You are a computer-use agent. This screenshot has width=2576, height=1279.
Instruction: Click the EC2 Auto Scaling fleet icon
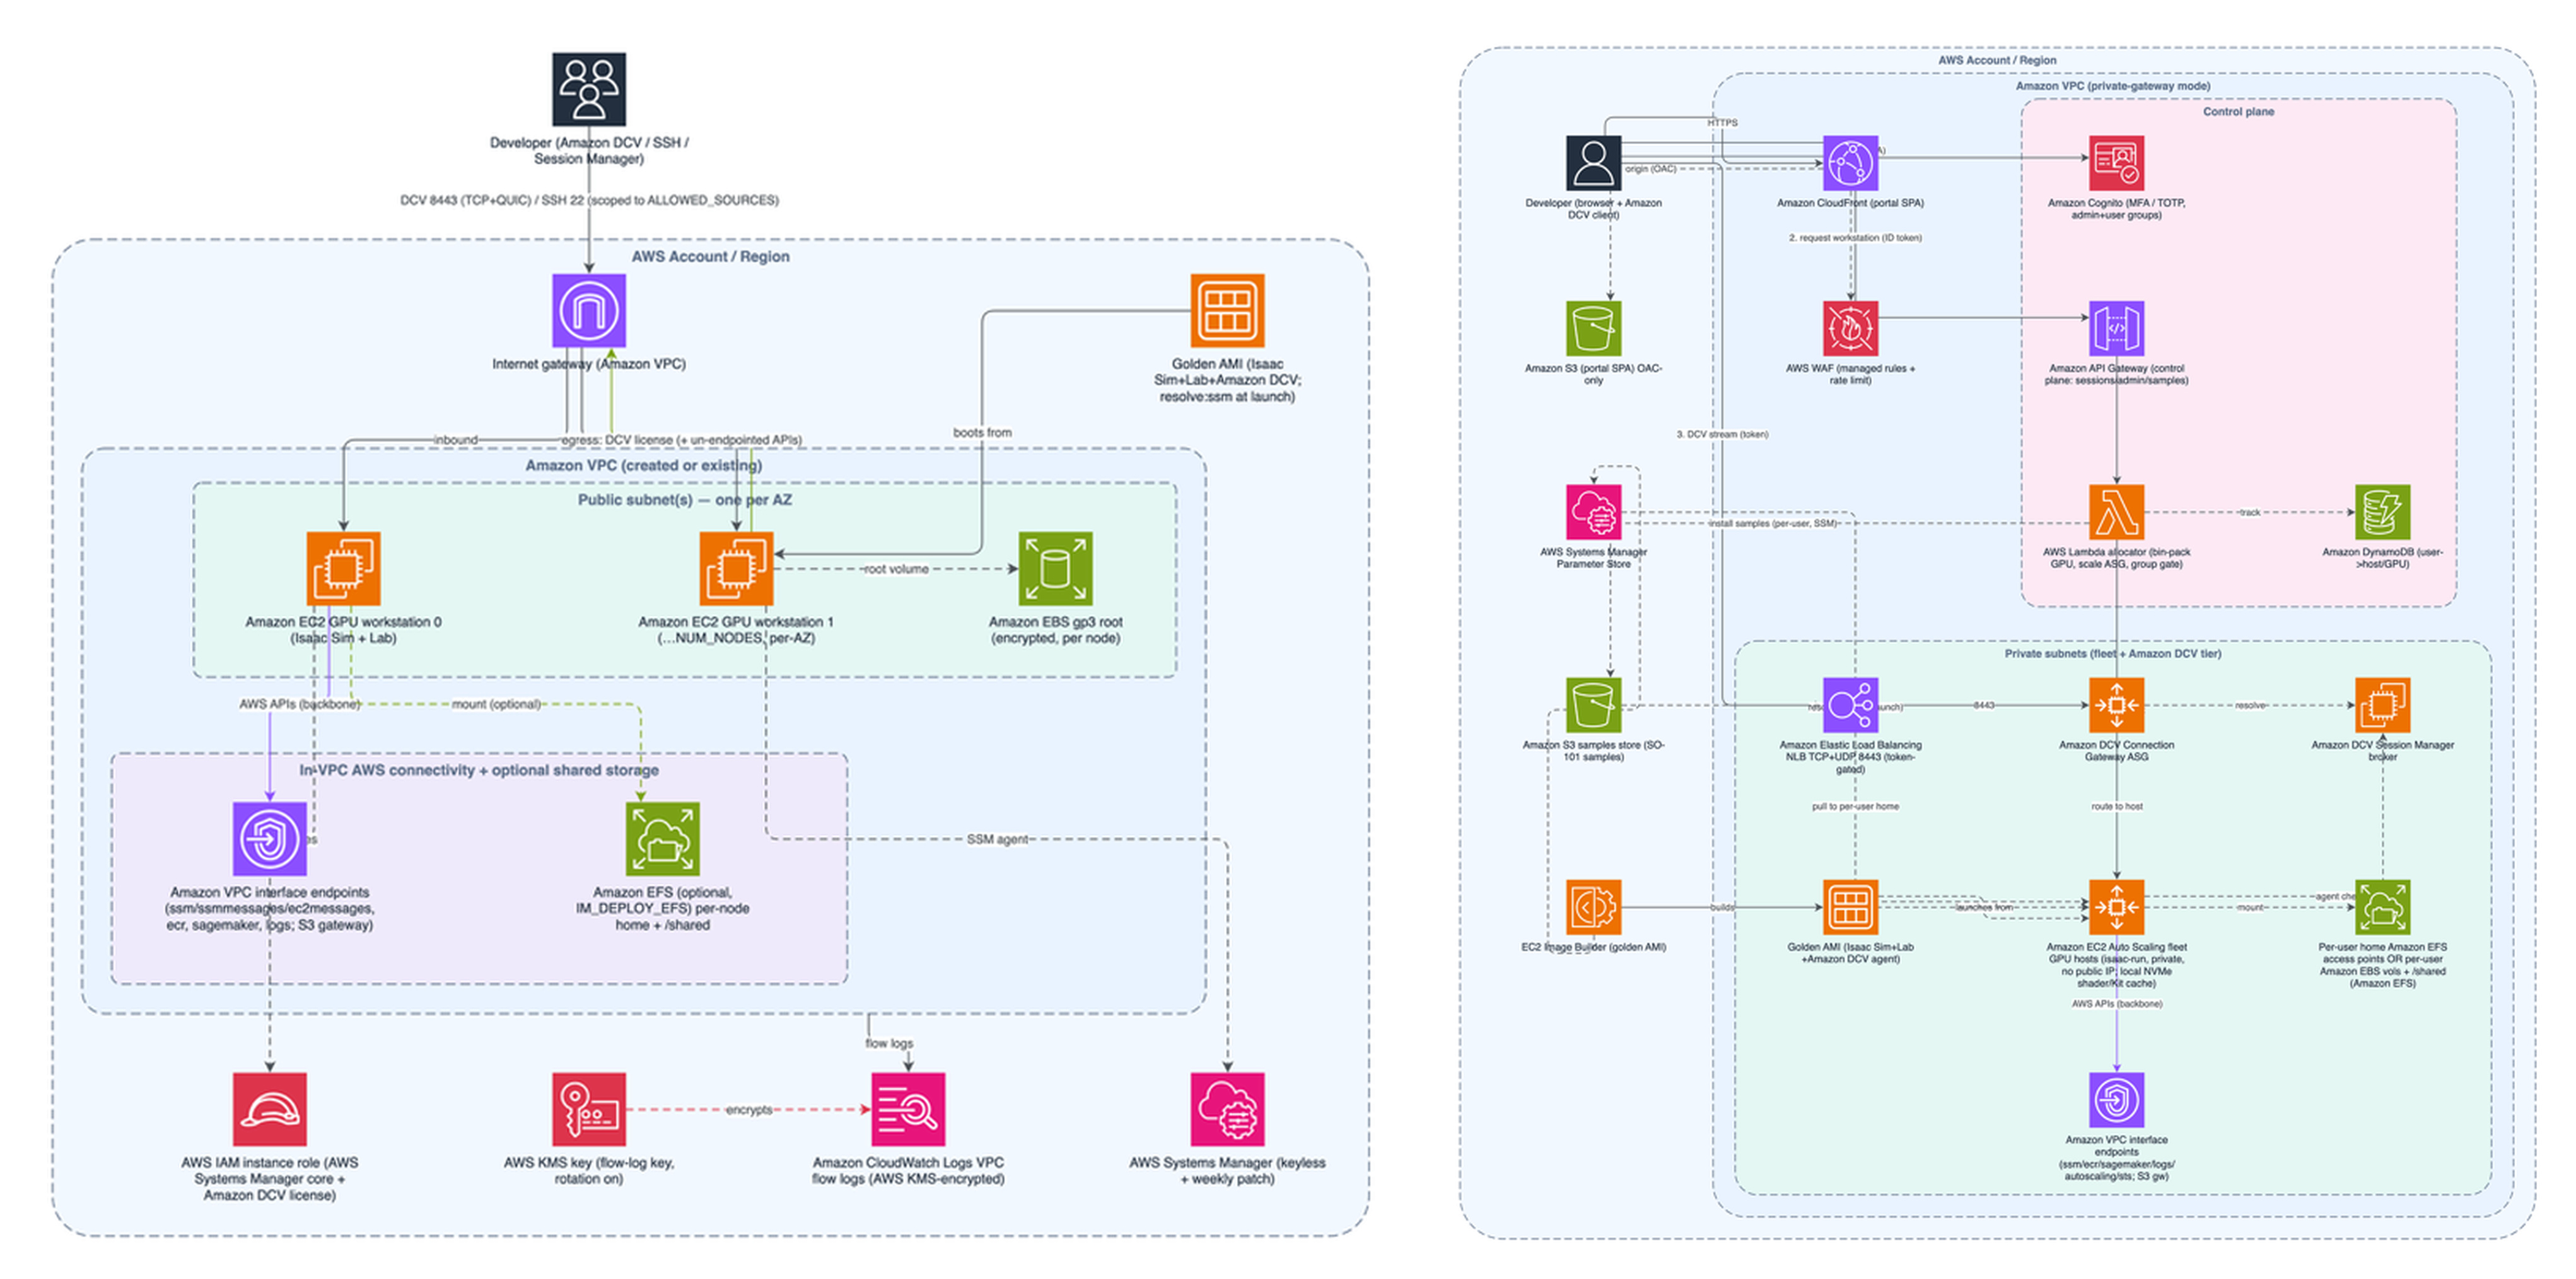pos(2116,907)
